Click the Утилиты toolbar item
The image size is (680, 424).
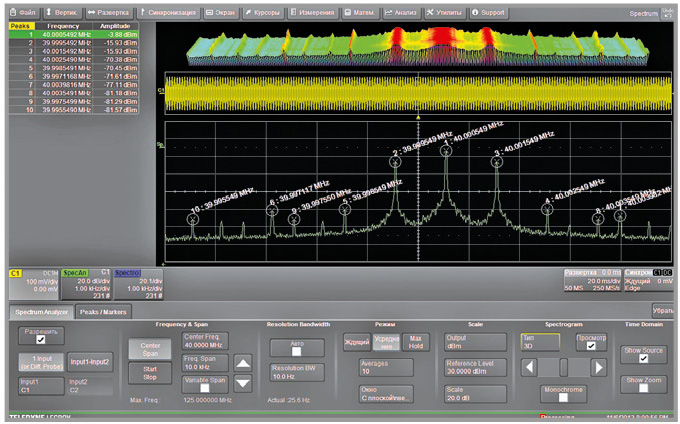444,11
